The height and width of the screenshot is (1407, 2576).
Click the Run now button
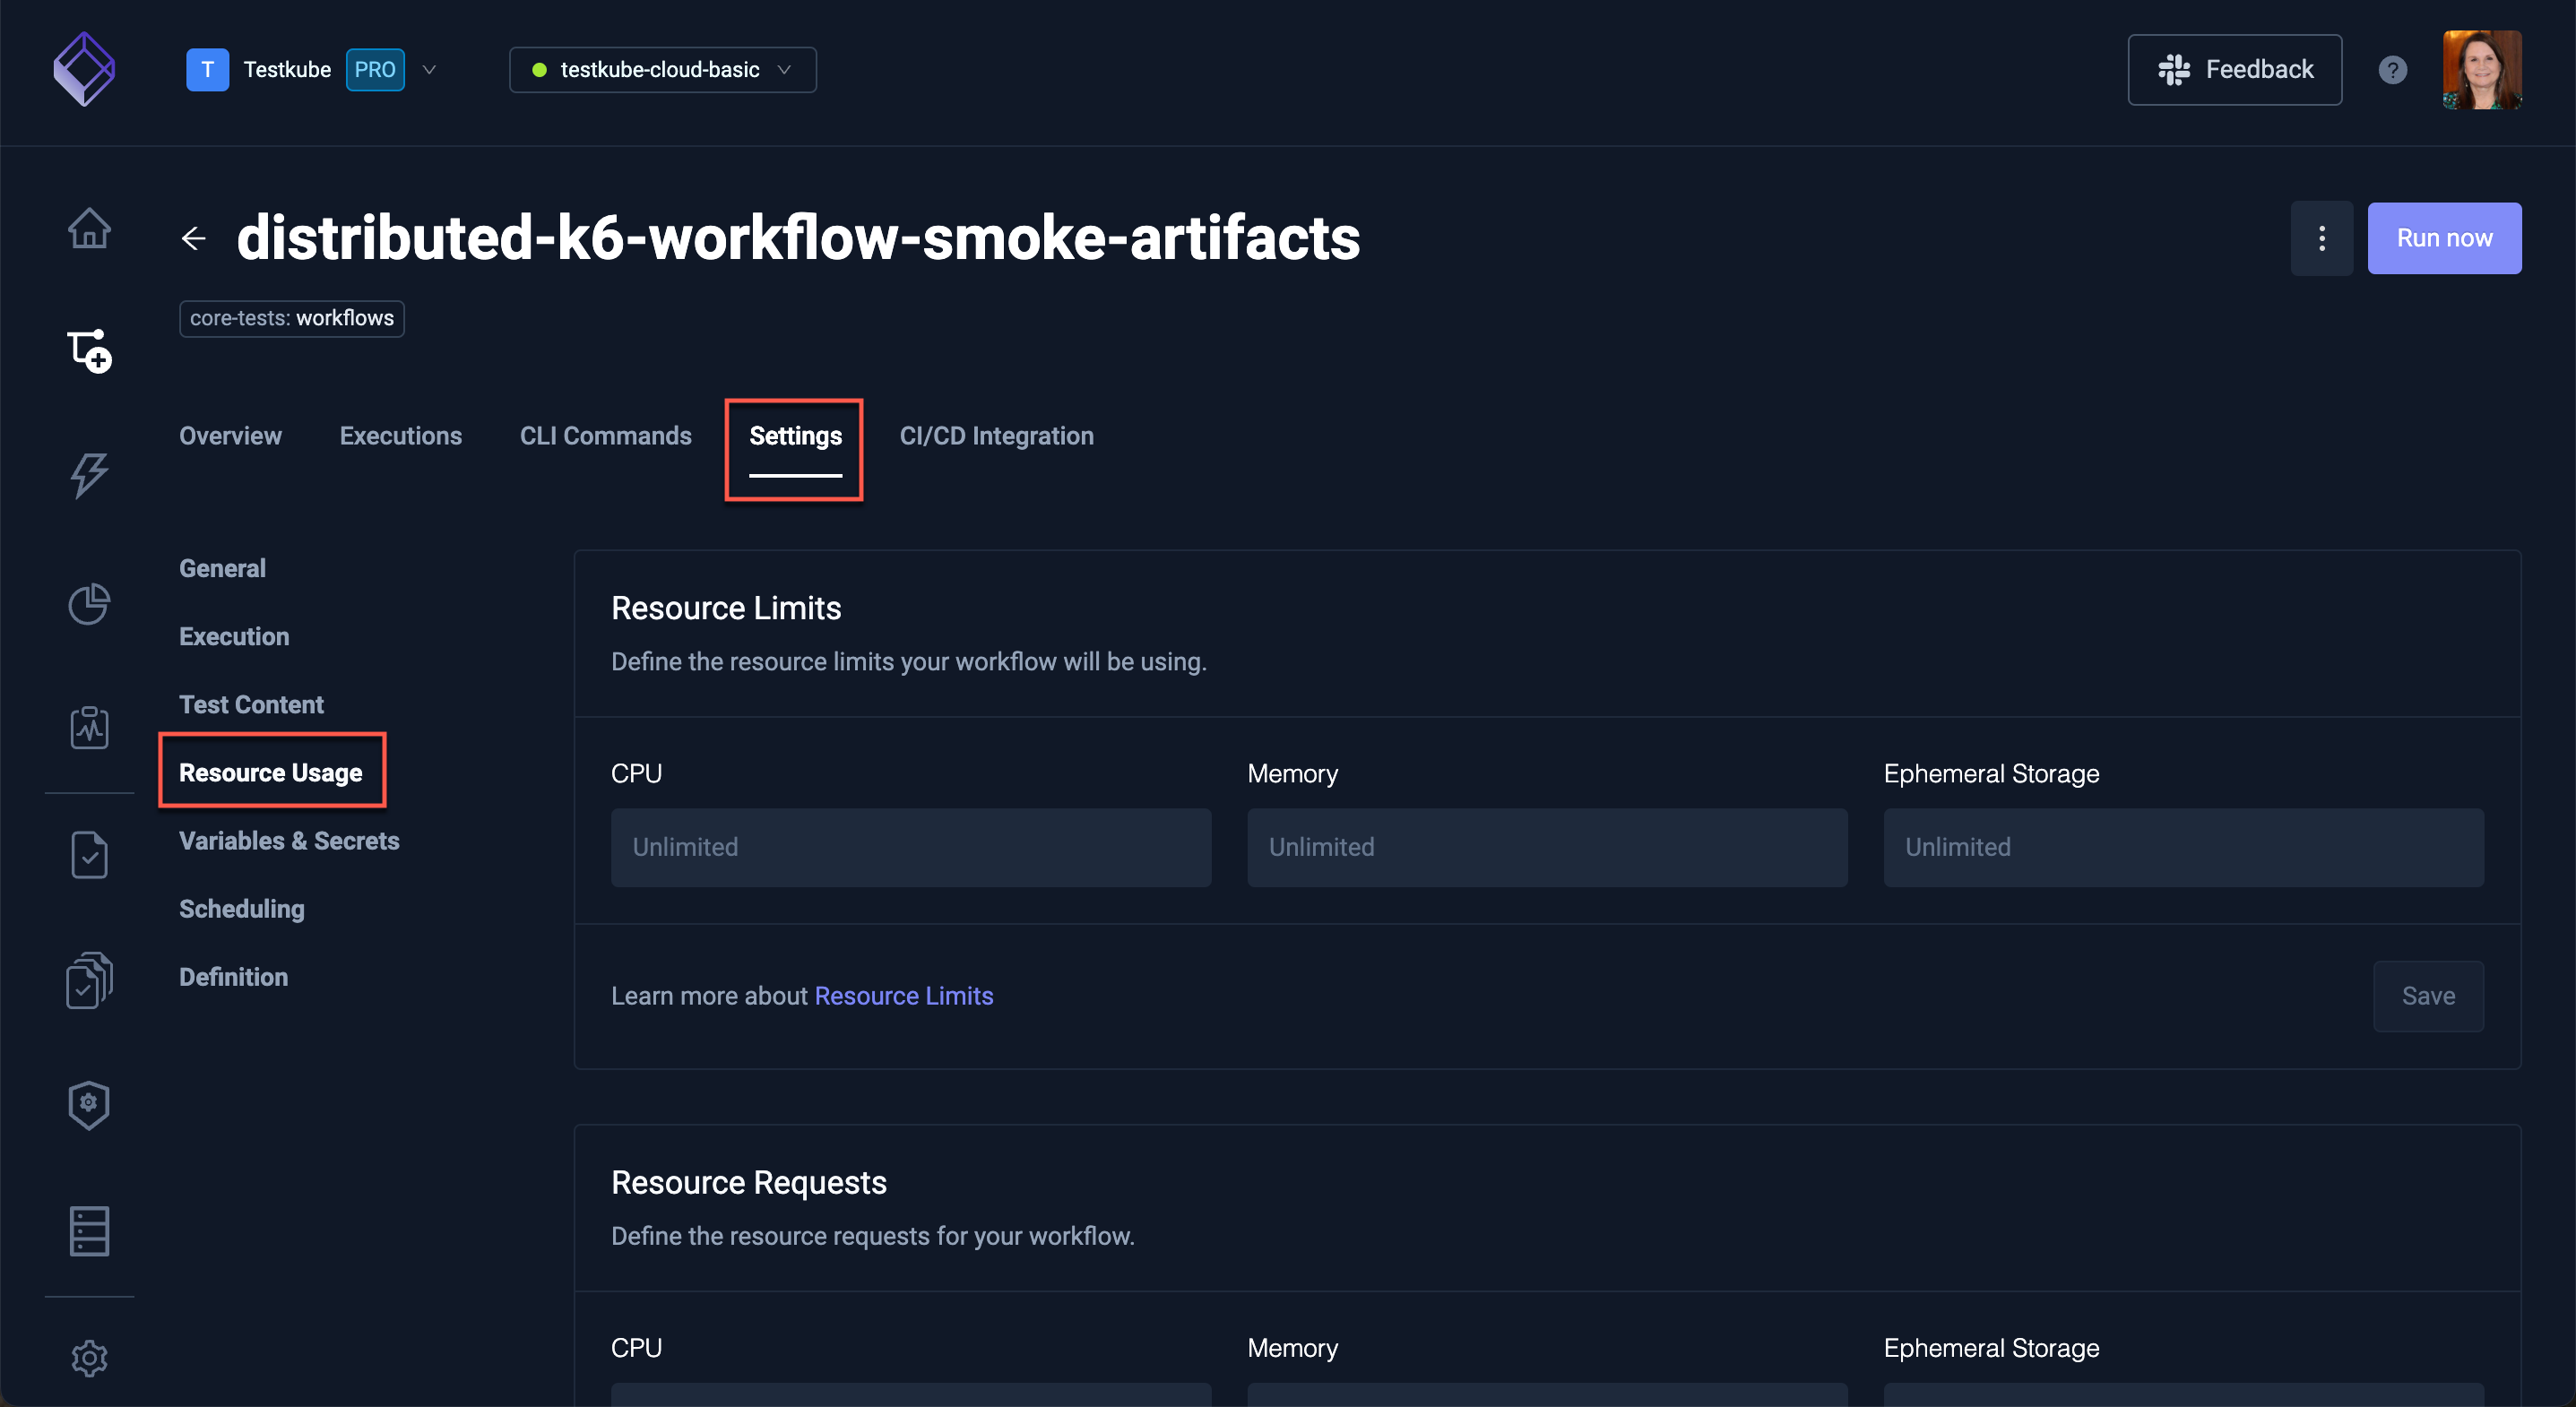2445,238
